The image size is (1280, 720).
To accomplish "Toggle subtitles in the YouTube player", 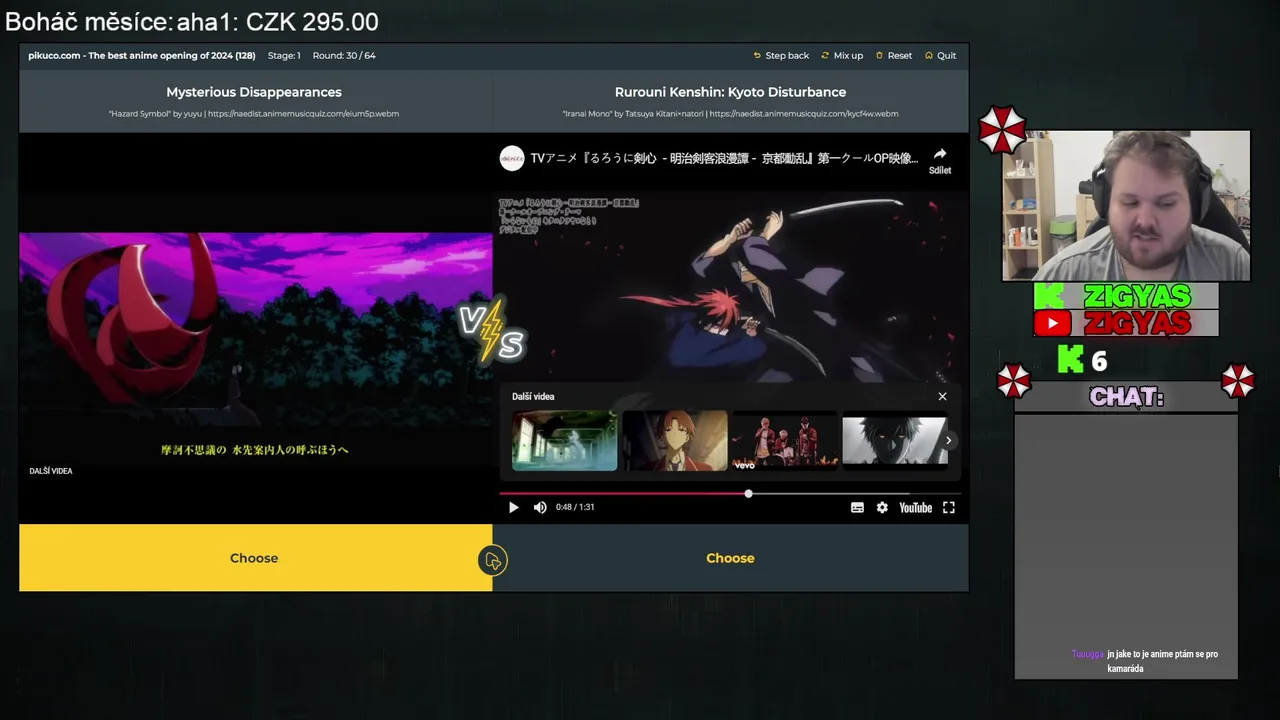I will 857,507.
